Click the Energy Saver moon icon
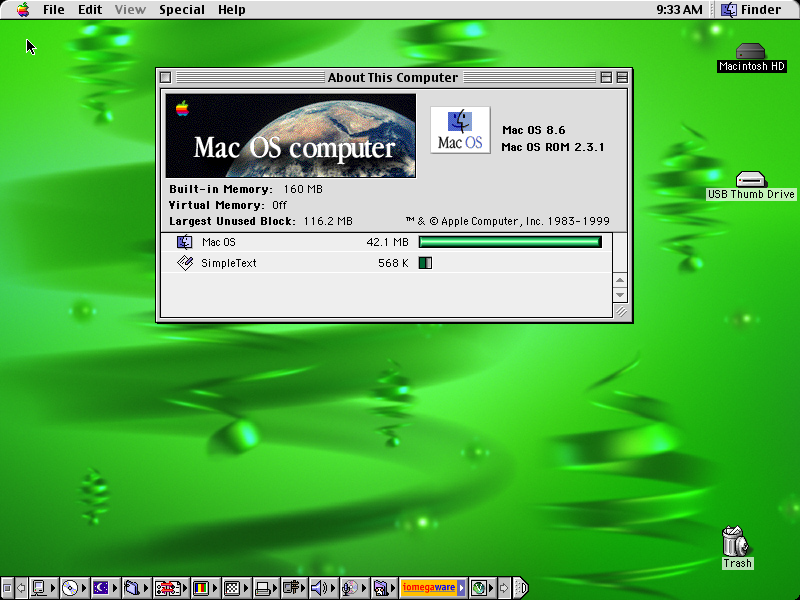Image resolution: width=800 pixels, height=600 pixels. click(x=101, y=588)
